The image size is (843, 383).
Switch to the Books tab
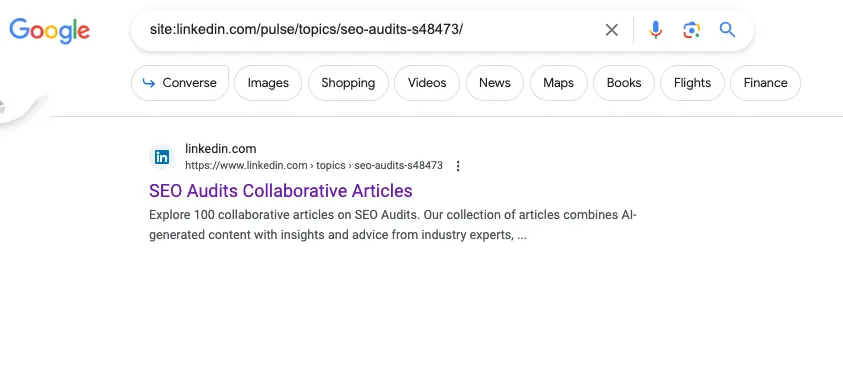point(624,83)
